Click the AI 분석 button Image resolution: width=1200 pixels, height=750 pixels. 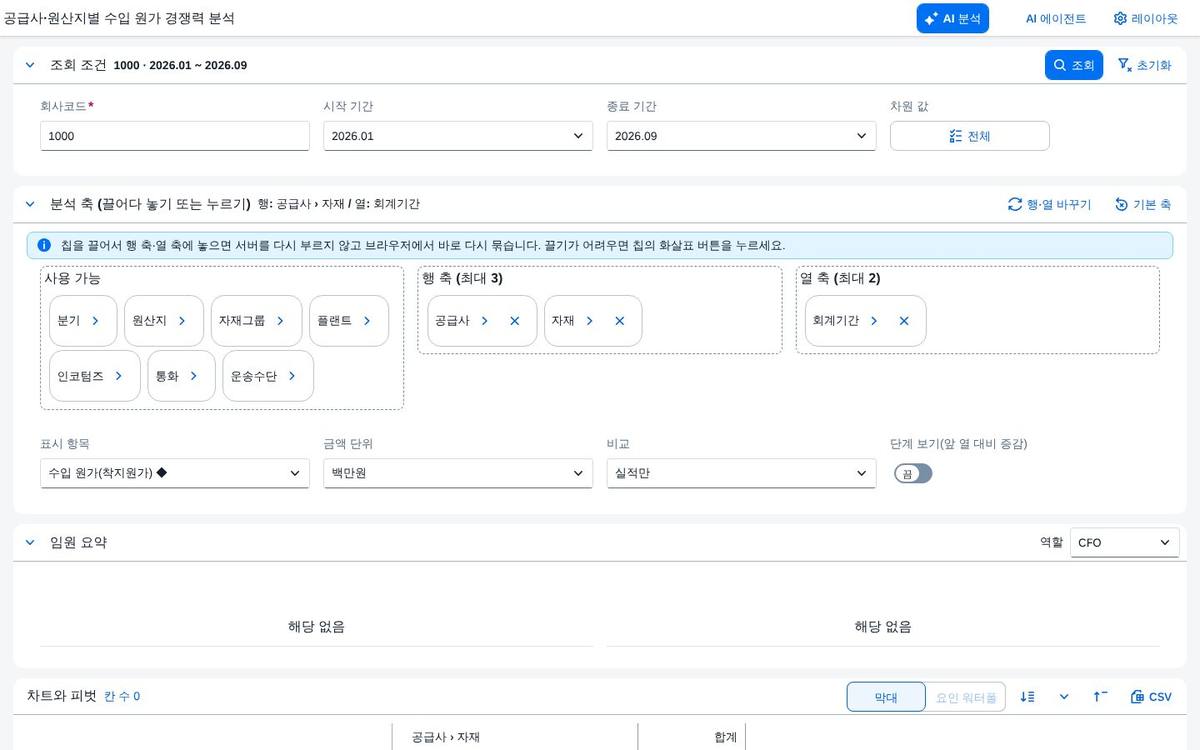(x=952, y=18)
